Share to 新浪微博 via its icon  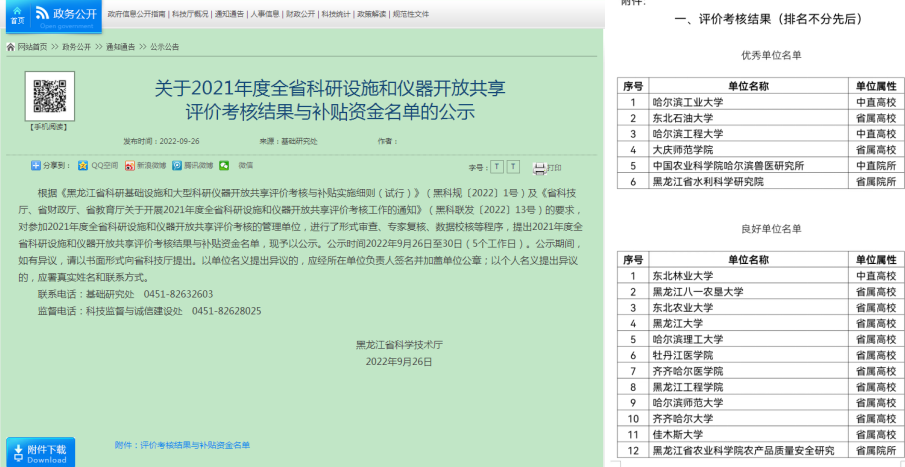(x=129, y=165)
